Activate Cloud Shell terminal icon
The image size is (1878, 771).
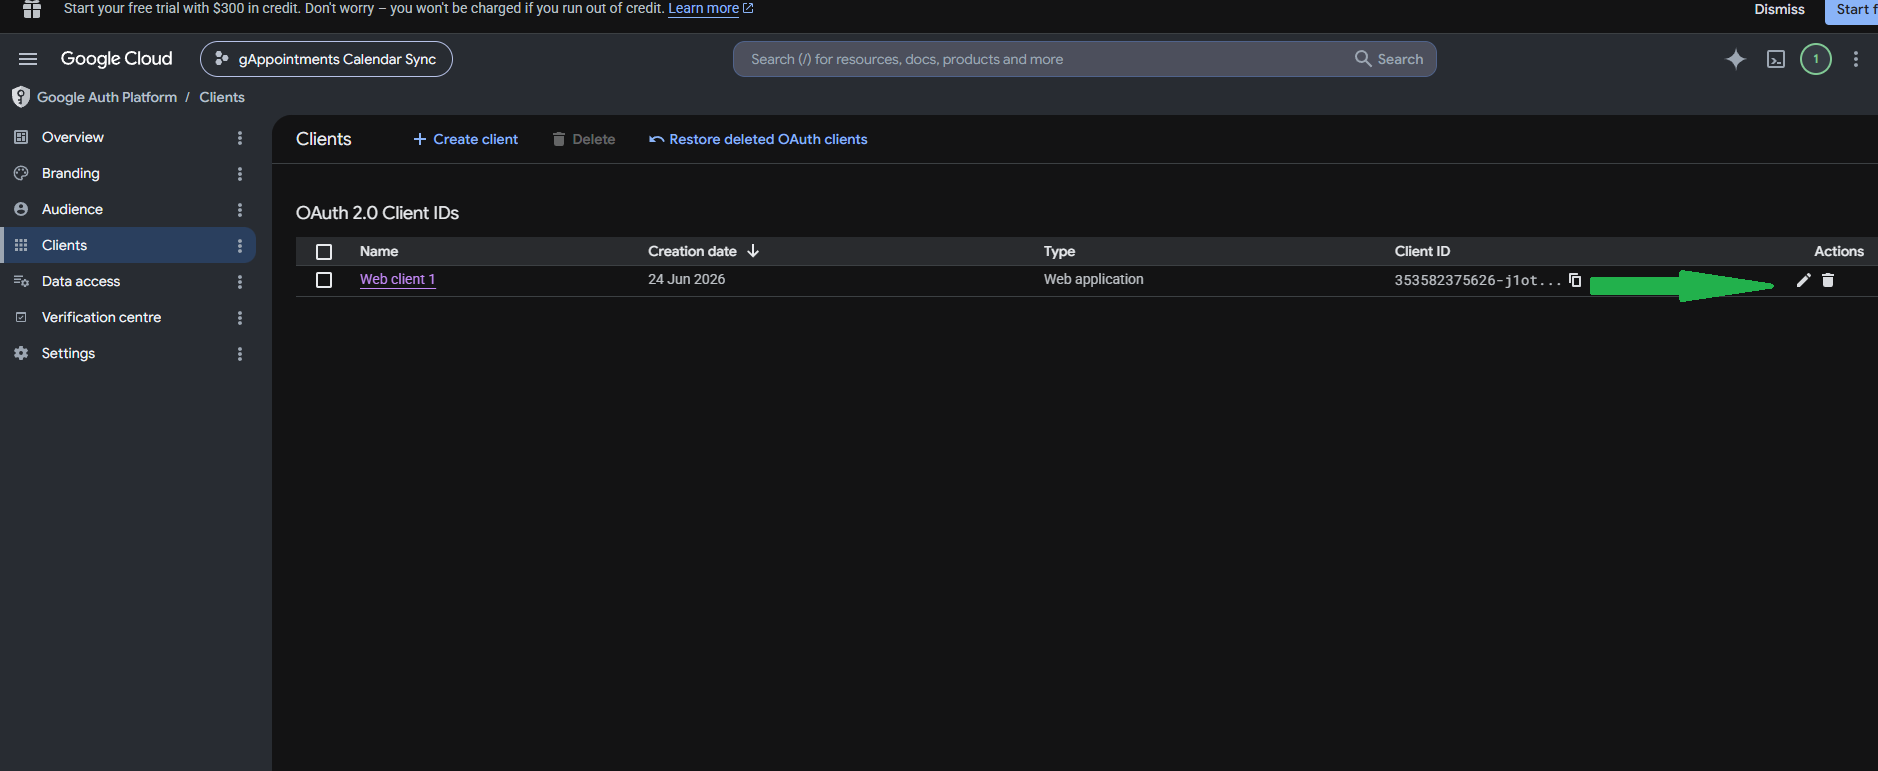[x=1776, y=59]
